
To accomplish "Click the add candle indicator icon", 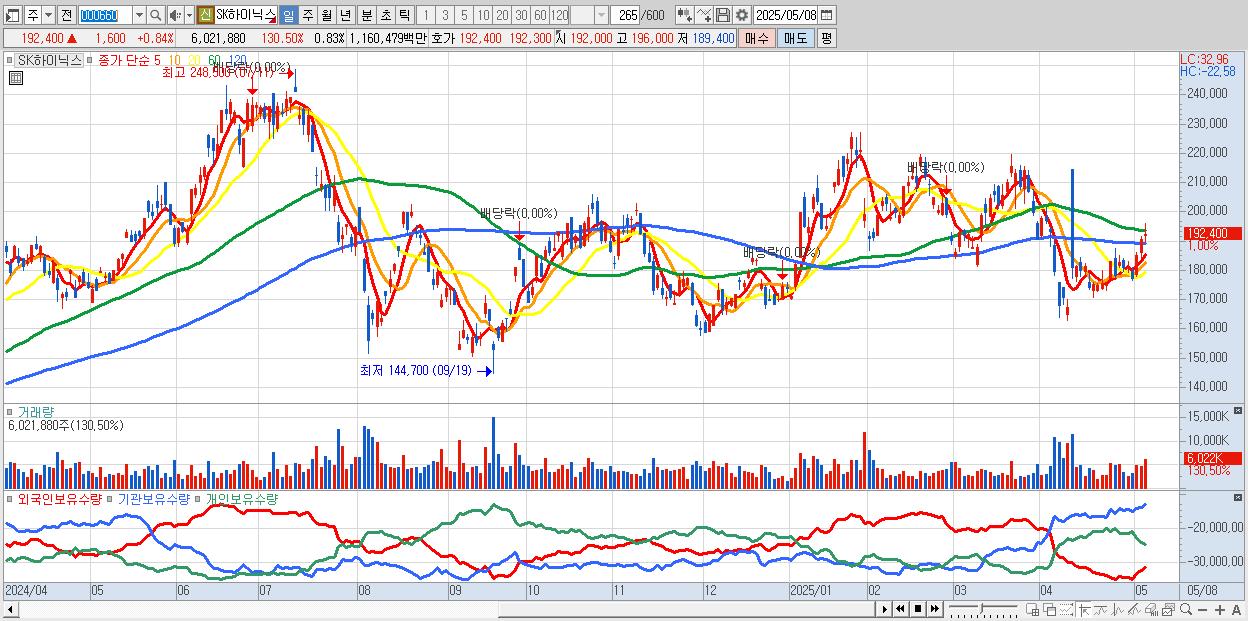I will (685, 15).
